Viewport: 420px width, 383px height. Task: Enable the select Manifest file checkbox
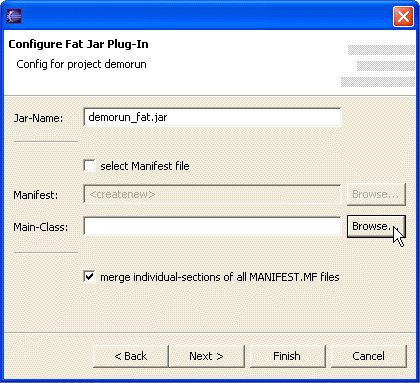click(x=89, y=166)
